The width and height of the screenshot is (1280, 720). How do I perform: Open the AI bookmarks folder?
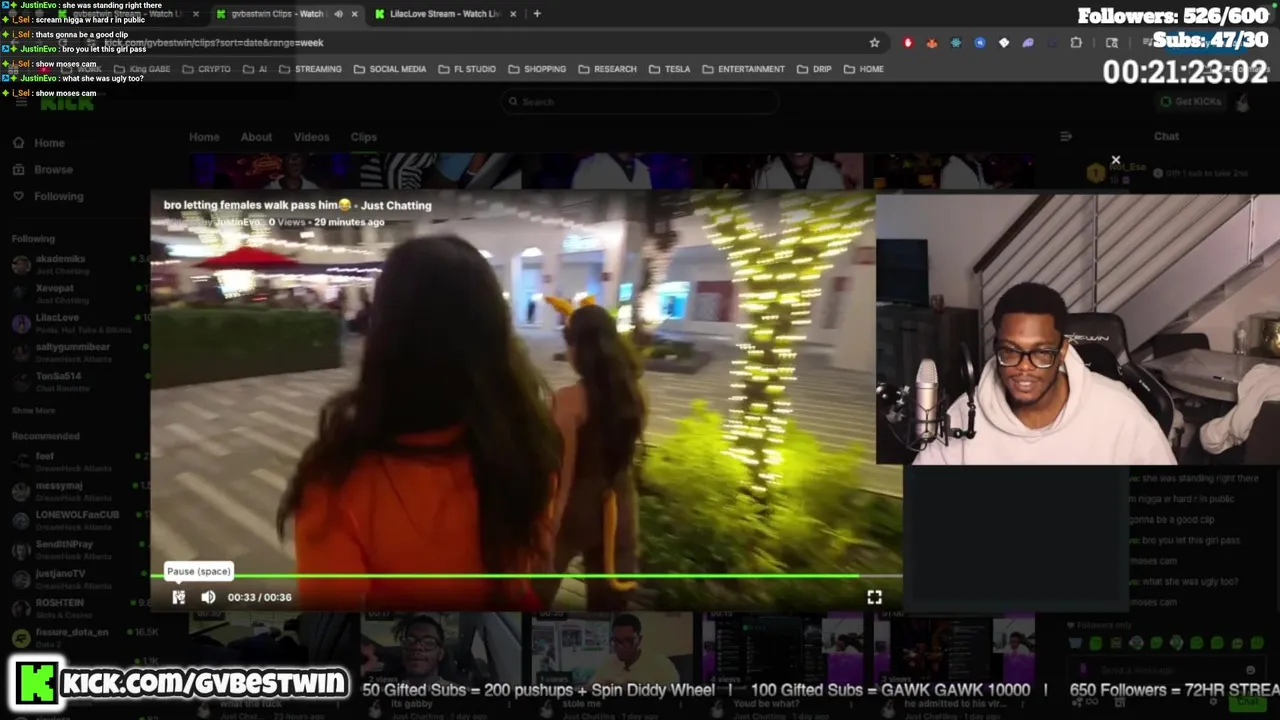255,69
